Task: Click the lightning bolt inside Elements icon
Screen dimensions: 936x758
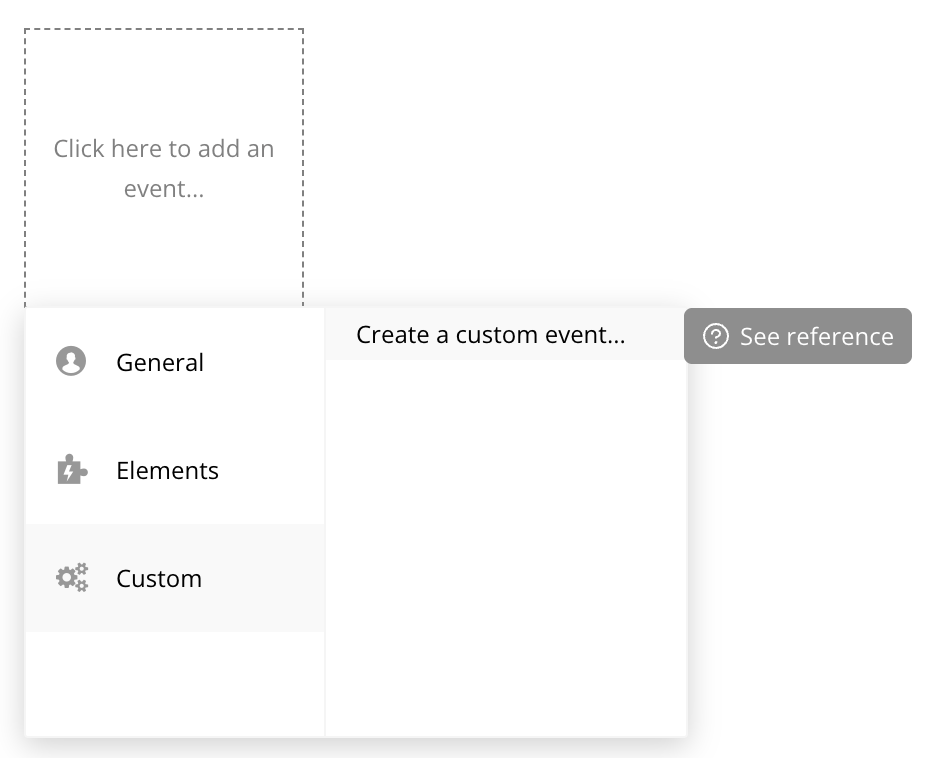Action: (69, 473)
